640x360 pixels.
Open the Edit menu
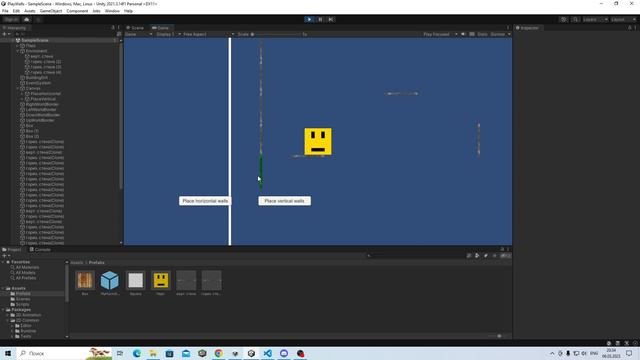pos(16,11)
